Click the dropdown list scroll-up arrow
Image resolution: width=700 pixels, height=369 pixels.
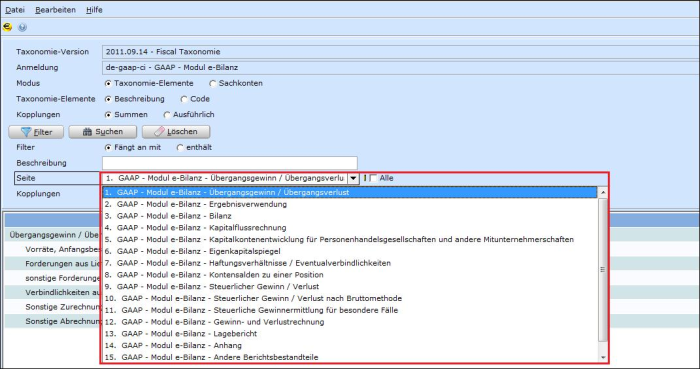pos(603,192)
